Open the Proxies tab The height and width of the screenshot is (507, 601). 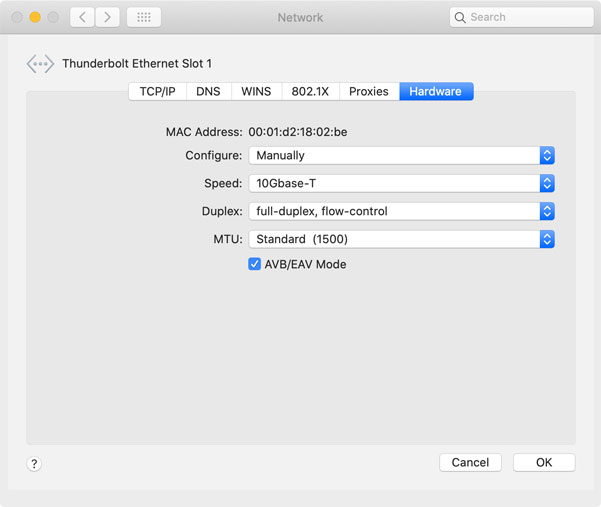tap(368, 91)
